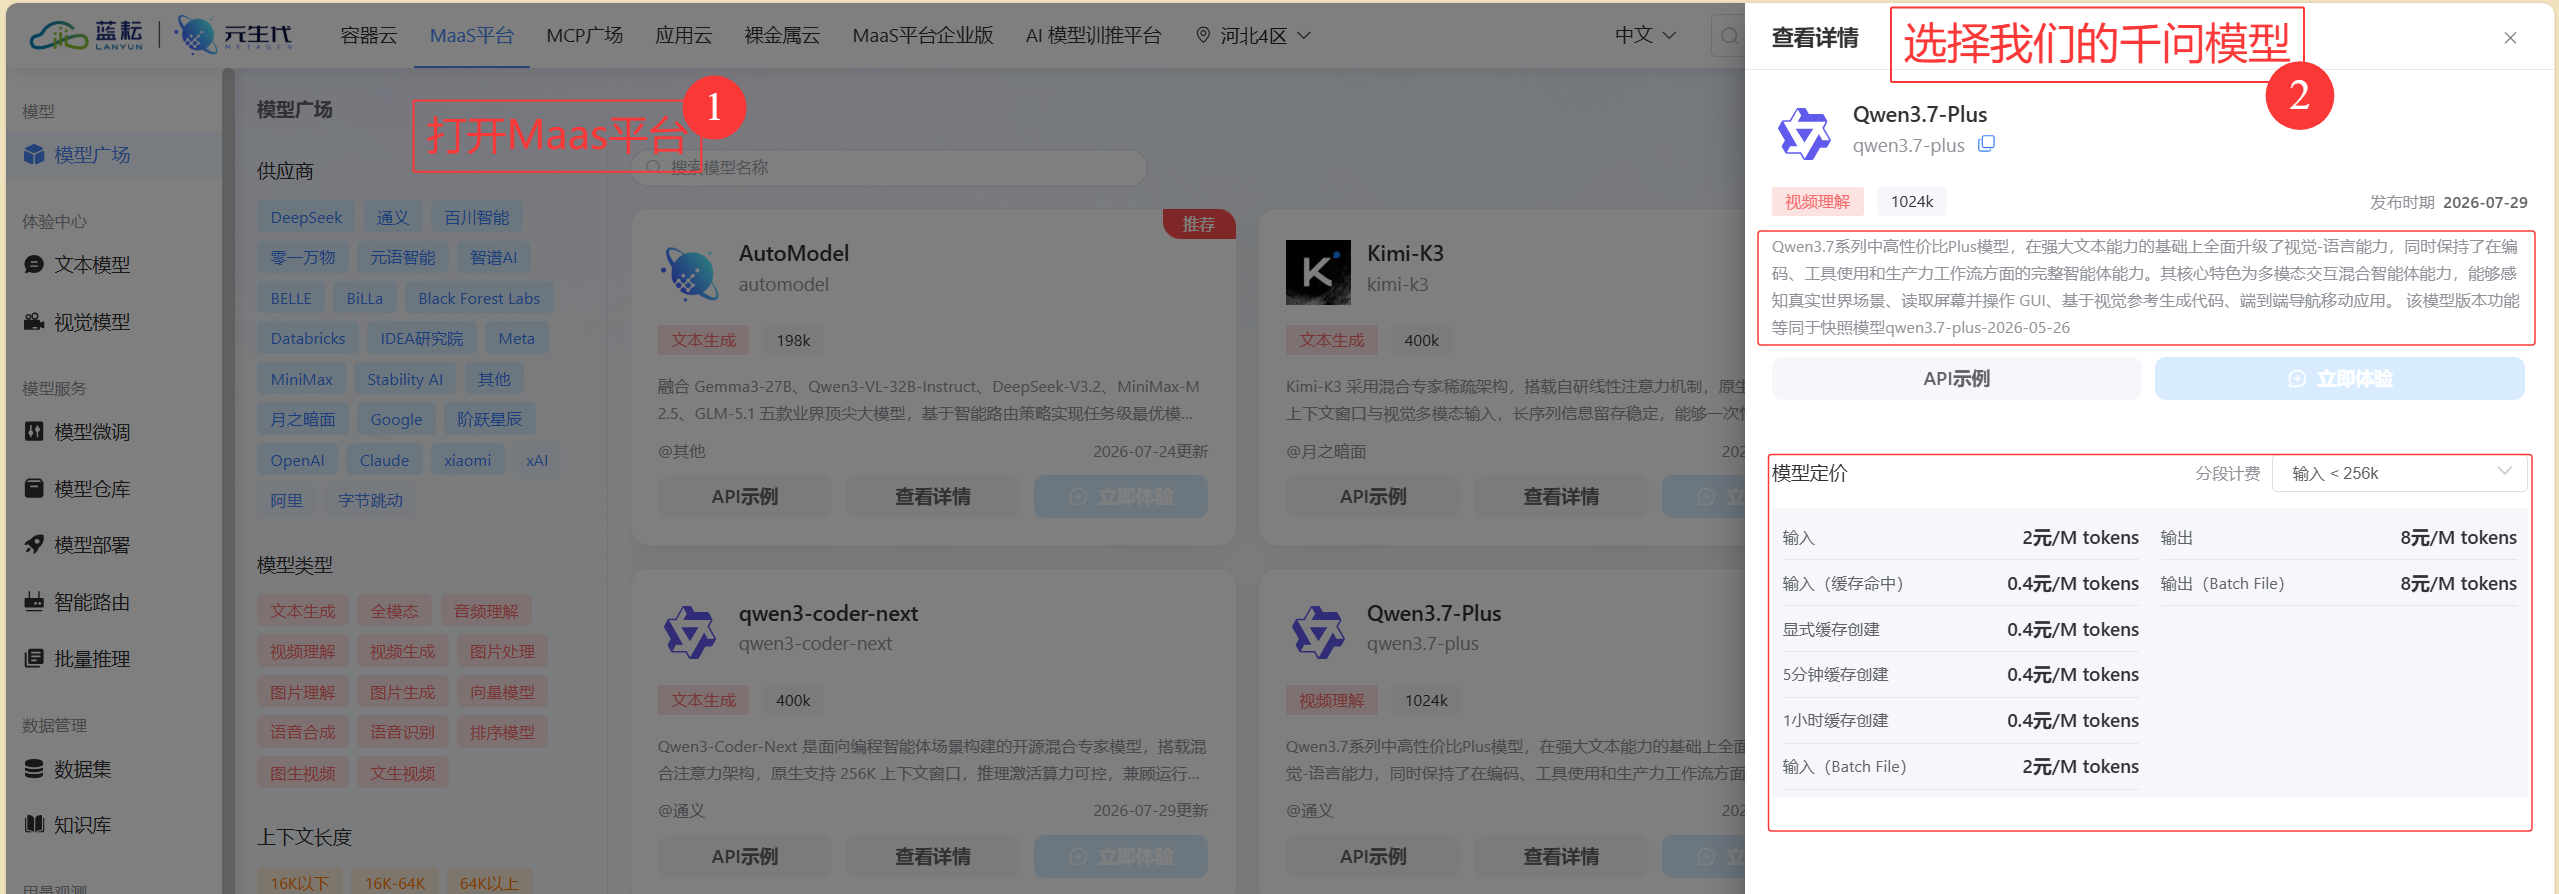Copy the qwen3.7-plus model ID
Image resolution: width=2559 pixels, height=894 pixels.
1987,144
